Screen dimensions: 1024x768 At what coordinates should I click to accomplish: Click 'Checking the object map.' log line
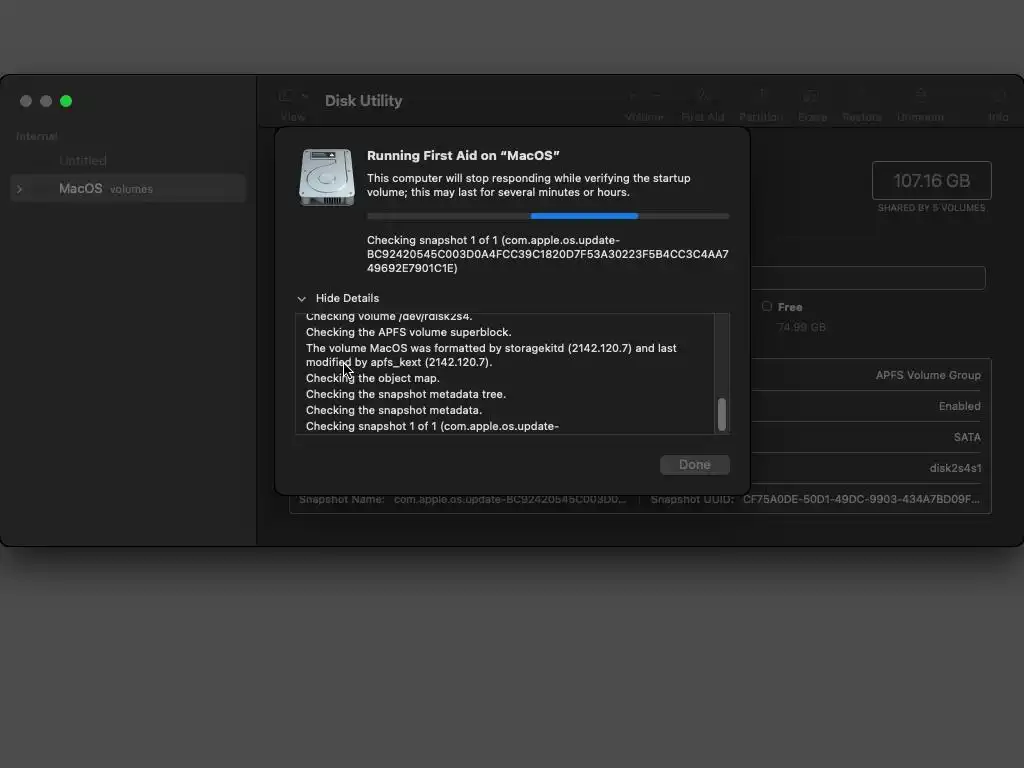[373, 378]
